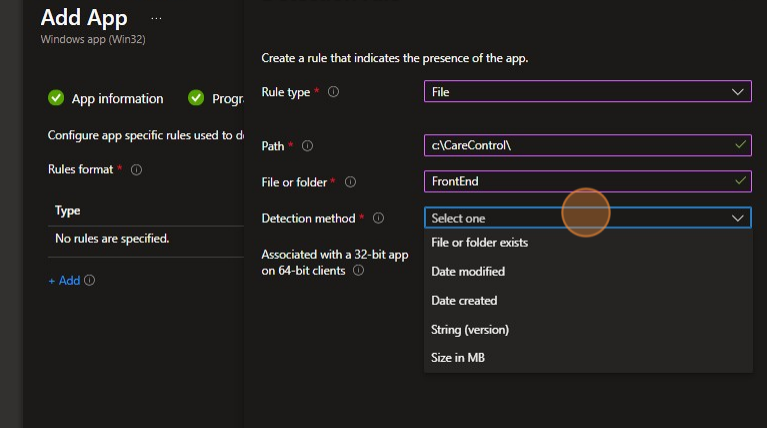Viewport: 767px width, 428px height.
Task: Collapse the Detection method dropdown
Action: click(x=738, y=218)
